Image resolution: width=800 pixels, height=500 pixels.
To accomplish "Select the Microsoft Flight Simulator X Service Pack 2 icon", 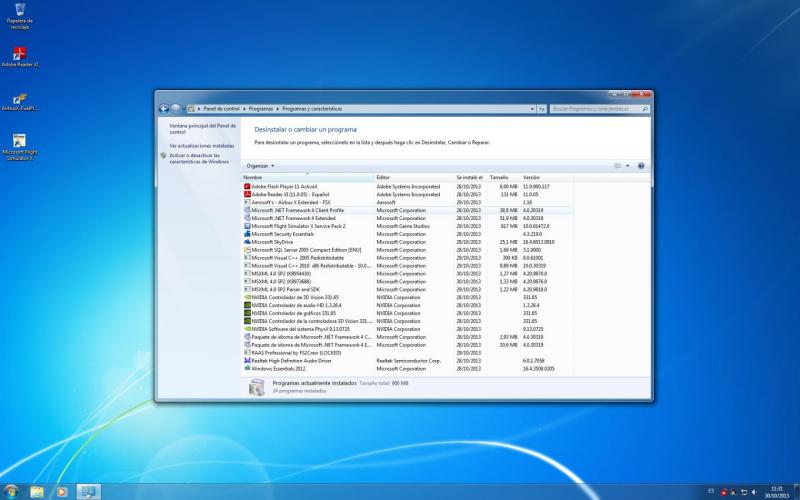I will 247,226.
